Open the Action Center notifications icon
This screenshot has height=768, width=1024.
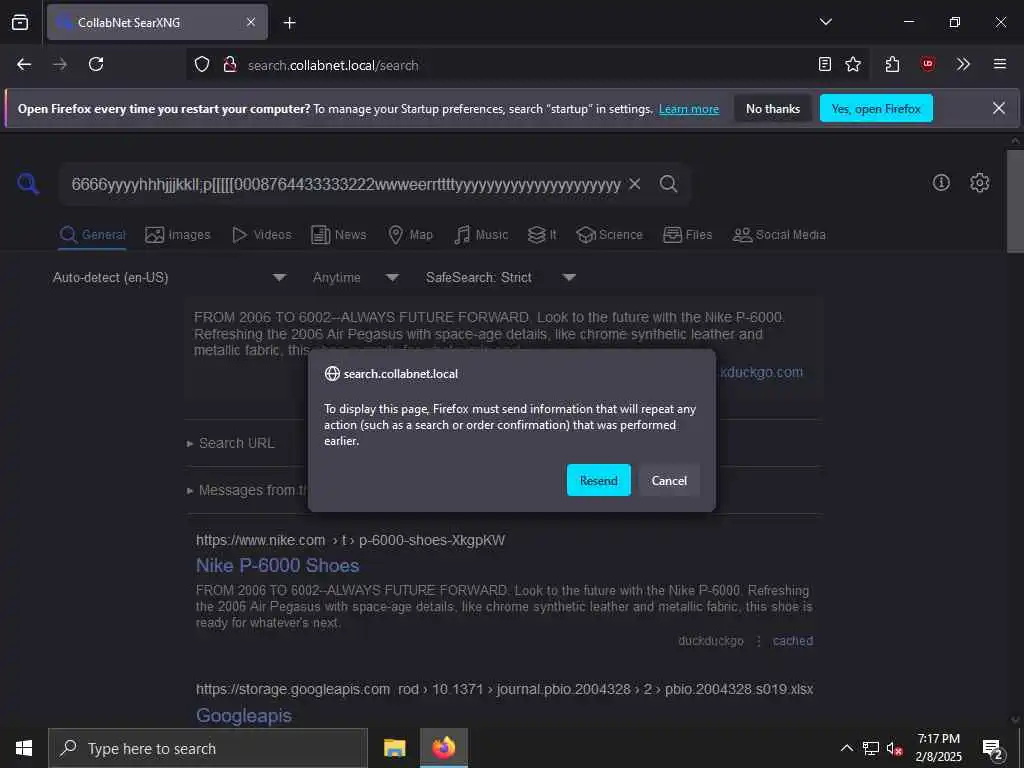[993, 749]
